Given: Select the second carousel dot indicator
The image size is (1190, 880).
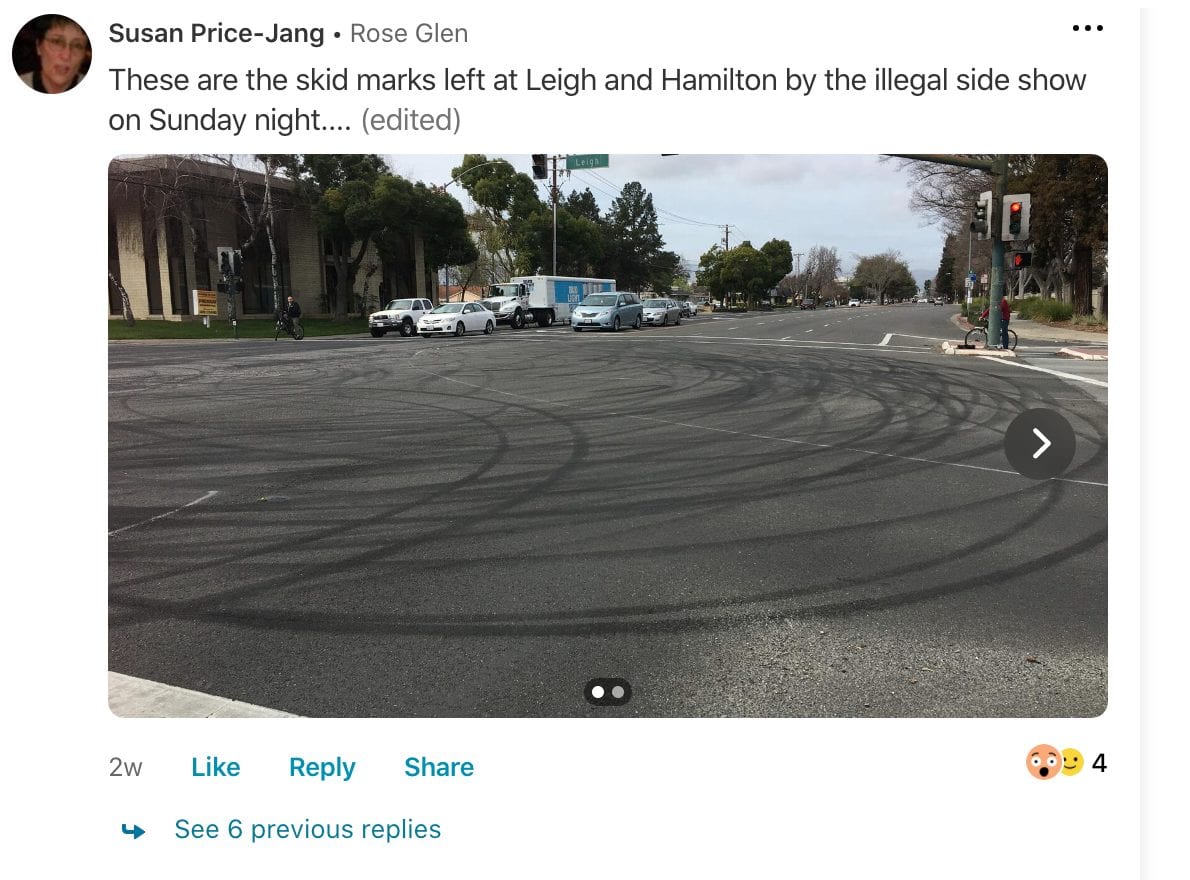Looking at the screenshot, I should (x=618, y=692).
